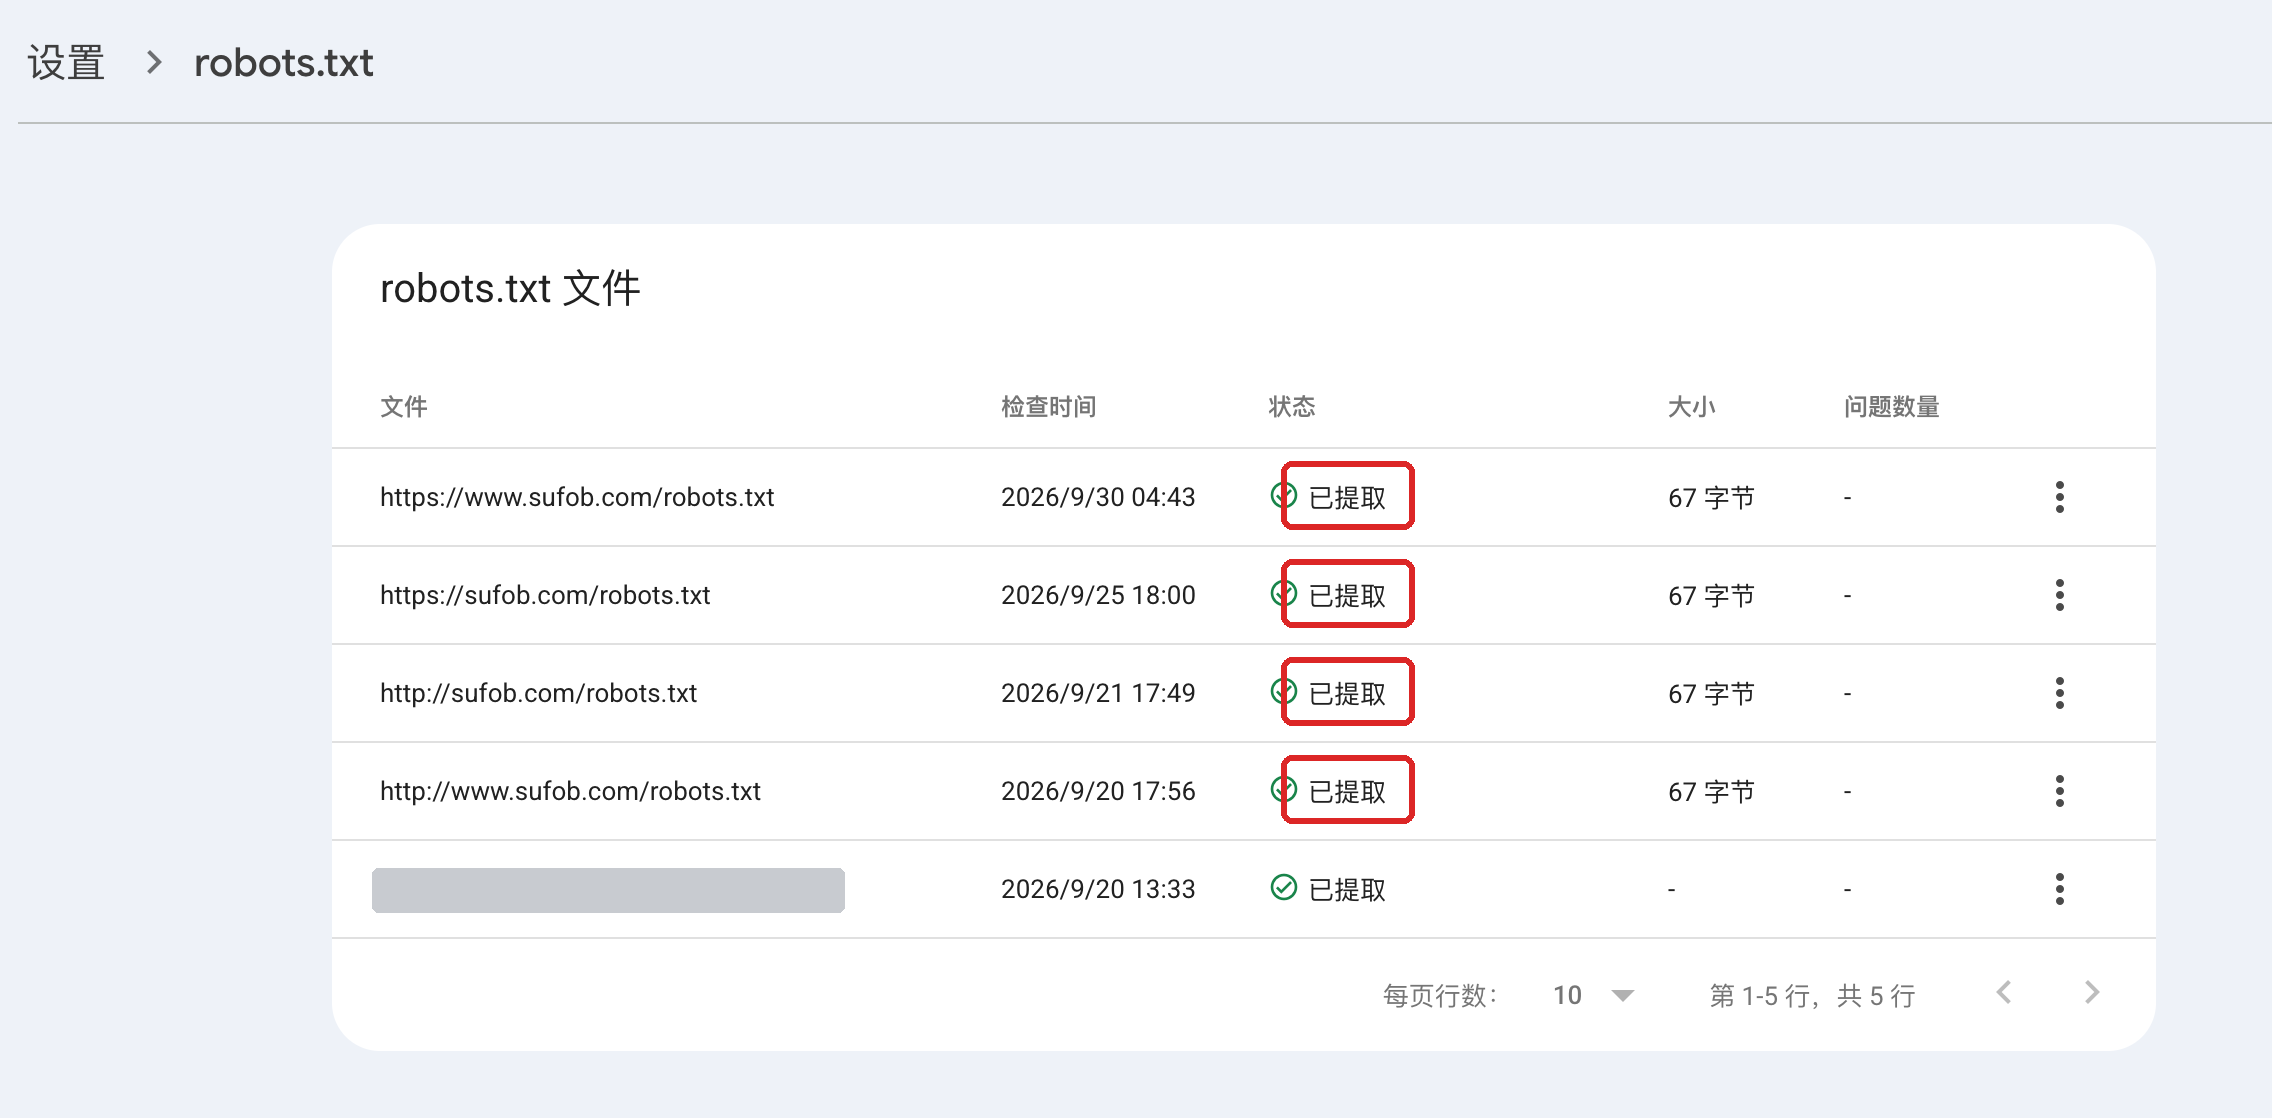Select the https://sufob.com/robots.txt file row
This screenshot has height=1118, width=2272.
[x=1243, y=595]
